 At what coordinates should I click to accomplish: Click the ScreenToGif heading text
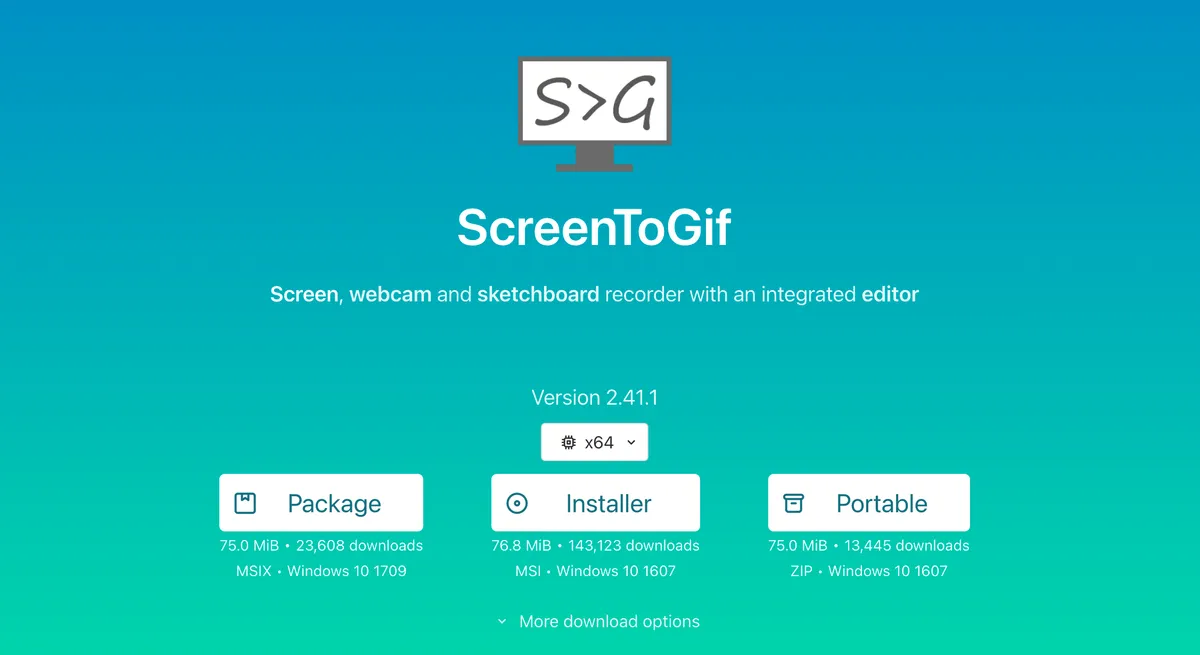pos(595,228)
